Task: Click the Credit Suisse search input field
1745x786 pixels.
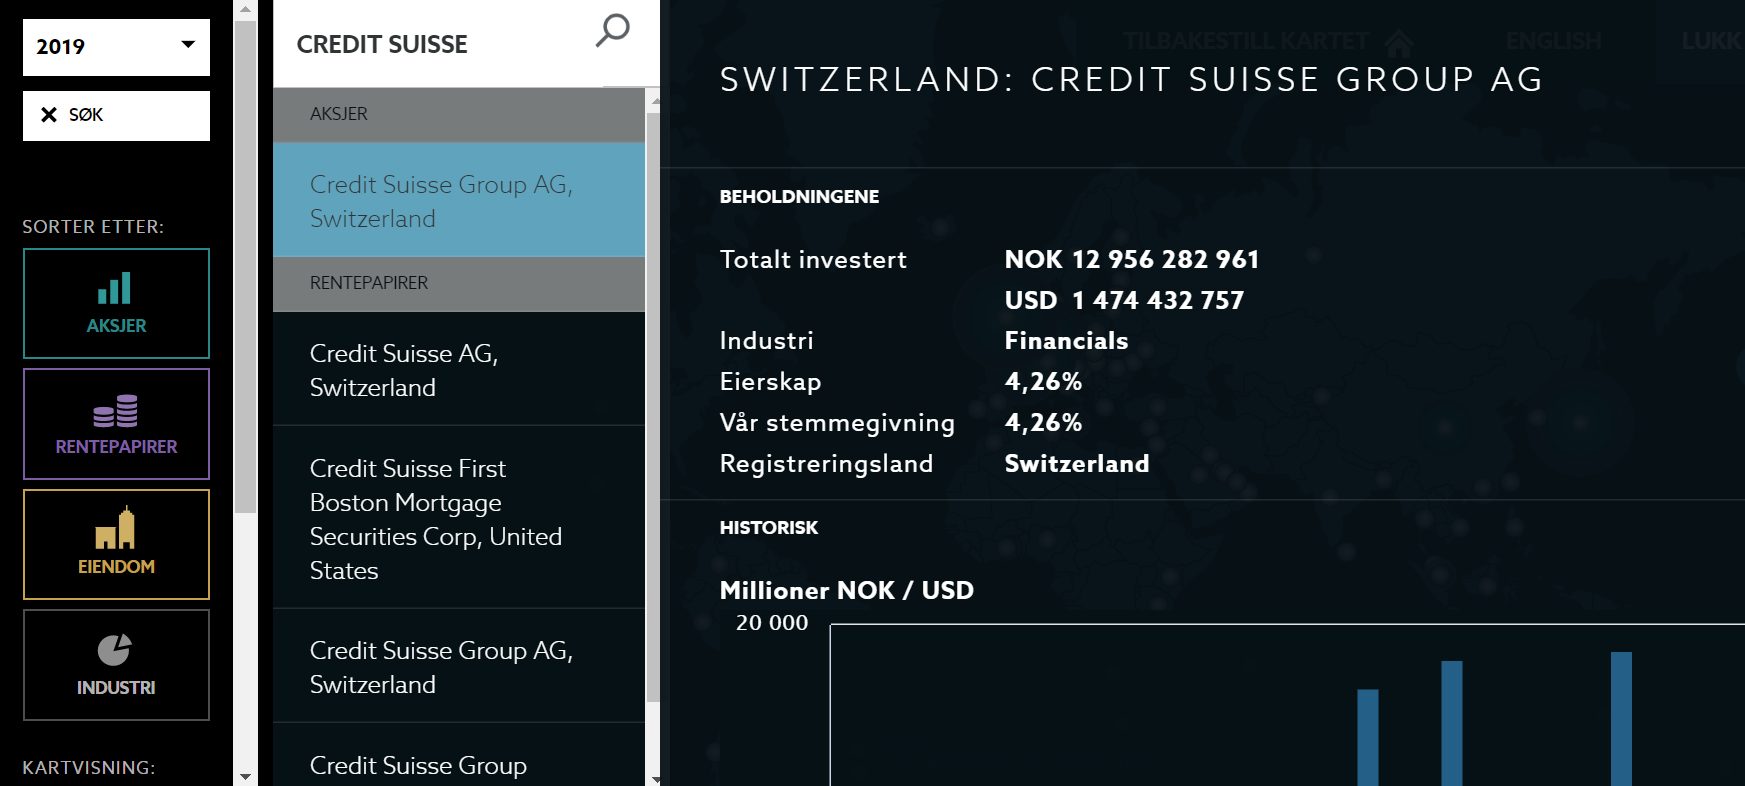Action: (x=440, y=44)
